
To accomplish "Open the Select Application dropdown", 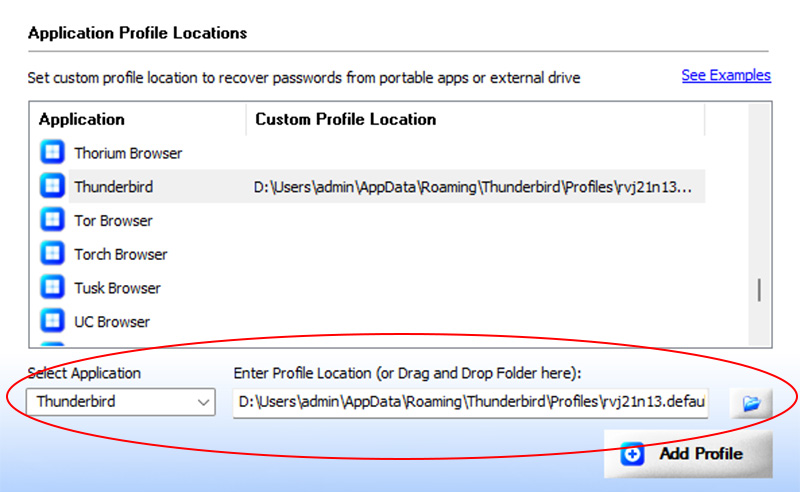I will pos(120,402).
